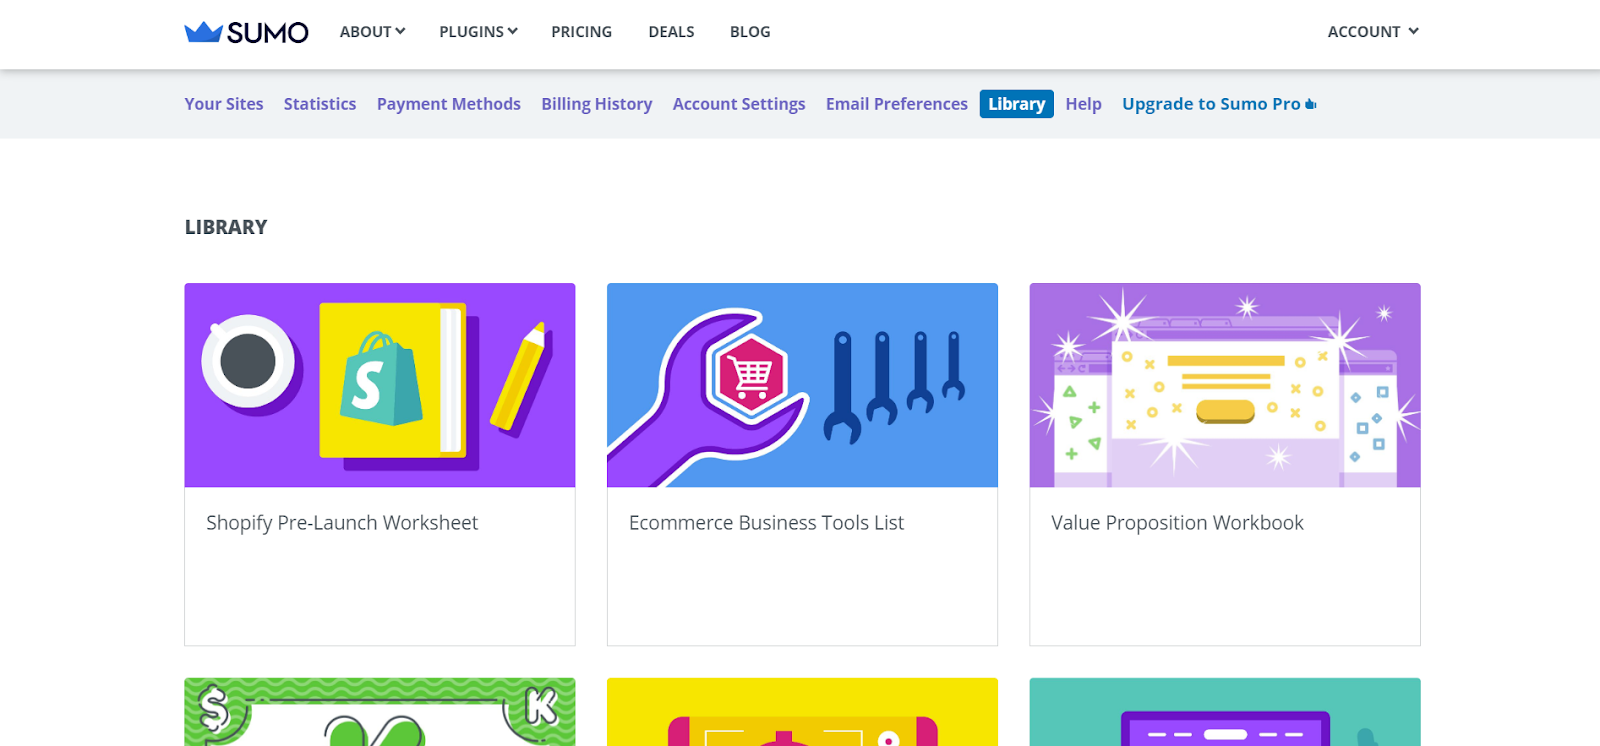
Task: Open the green dollar-sign resource thumbnail
Action: pos(380,712)
